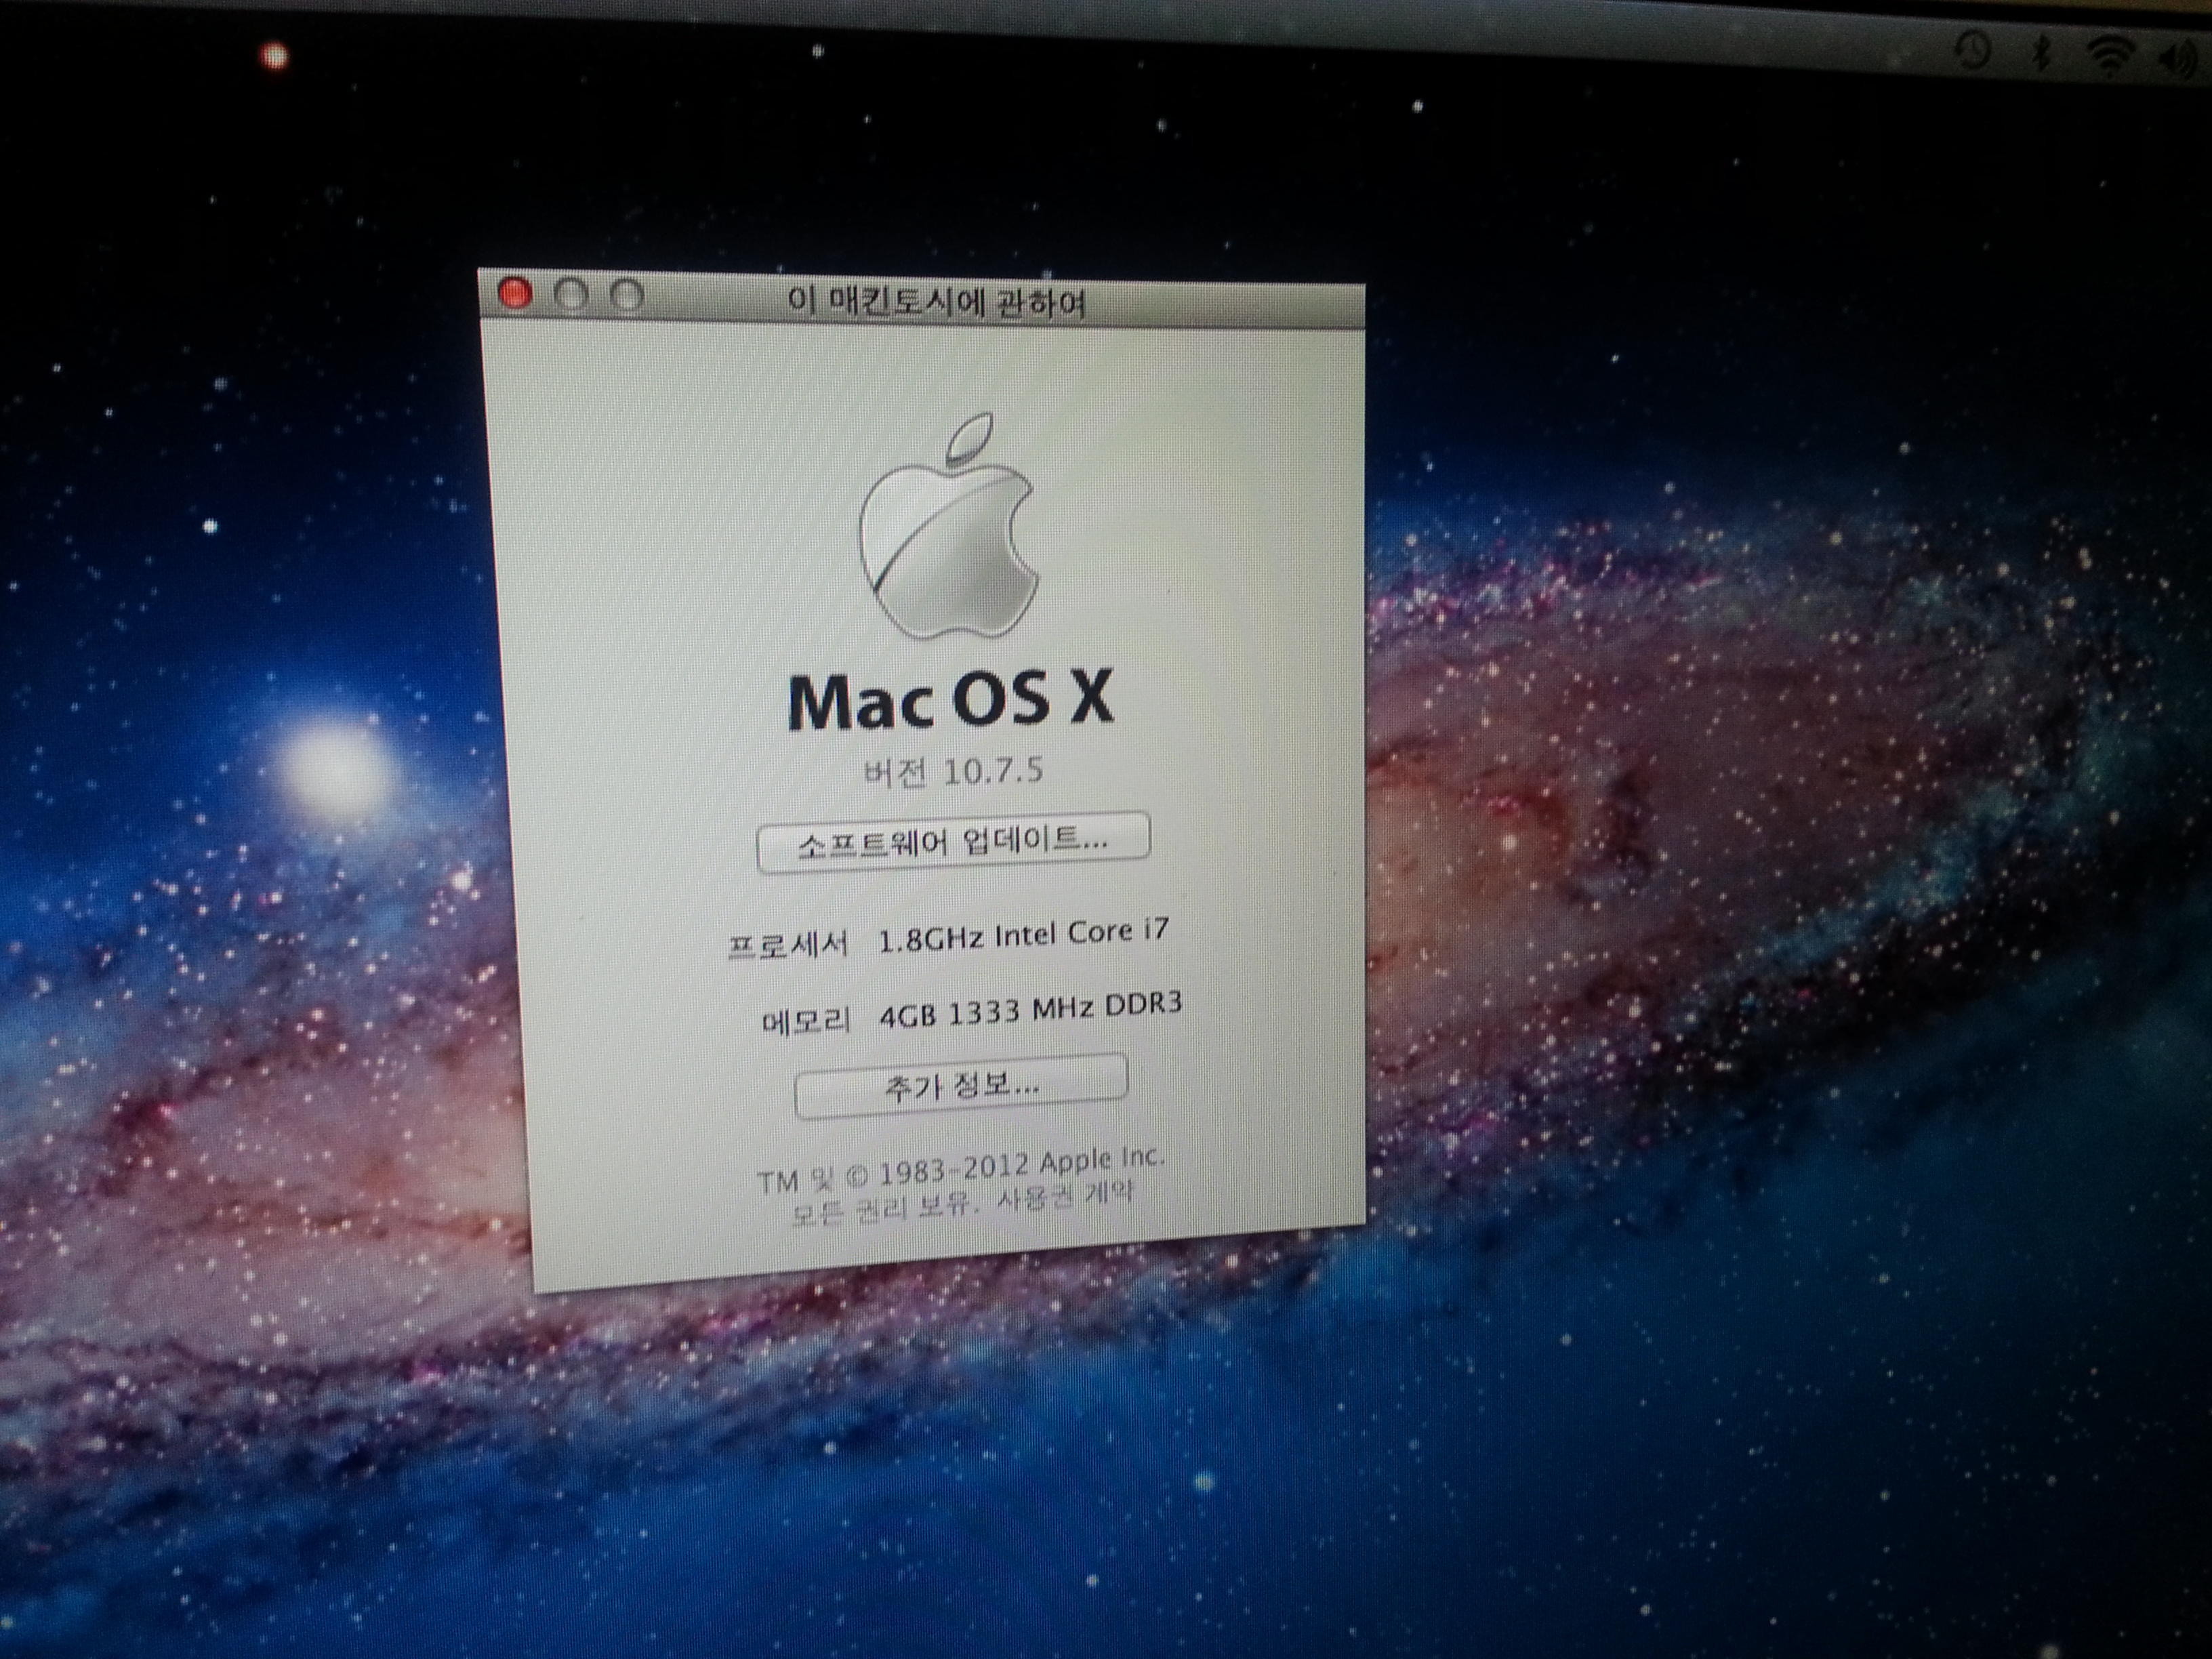Minimize the About This Mac window
The height and width of the screenshot is (1659, 2212).
point(571,295)
